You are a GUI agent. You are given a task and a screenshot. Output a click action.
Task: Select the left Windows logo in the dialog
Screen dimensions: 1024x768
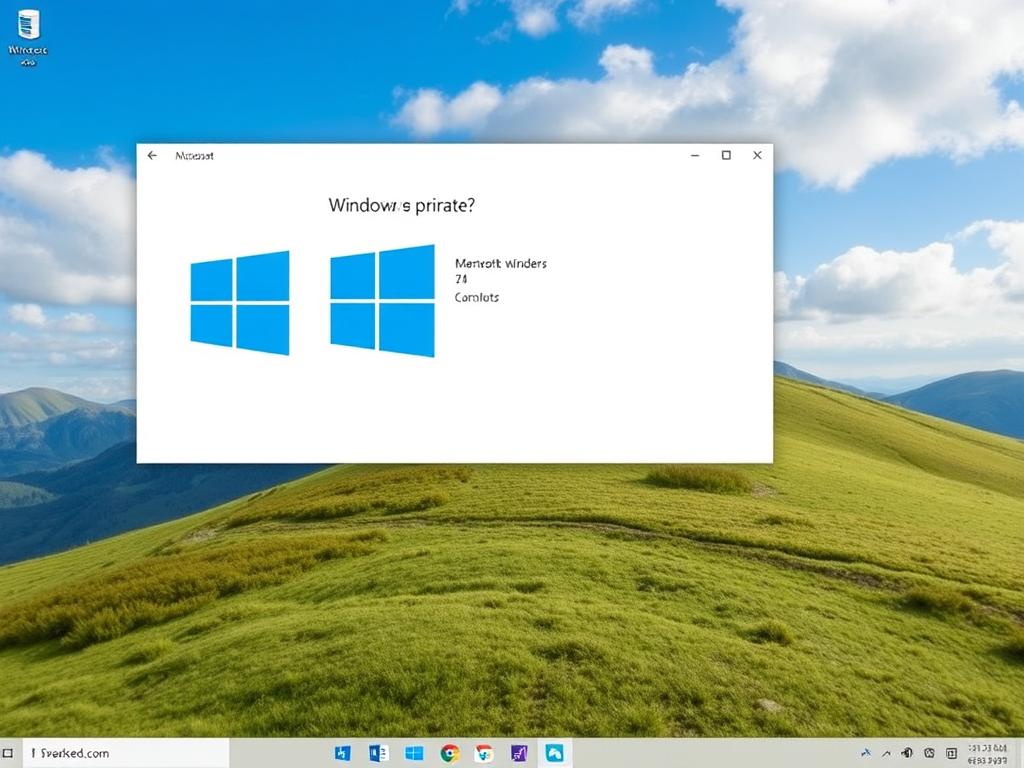point(240,302)
